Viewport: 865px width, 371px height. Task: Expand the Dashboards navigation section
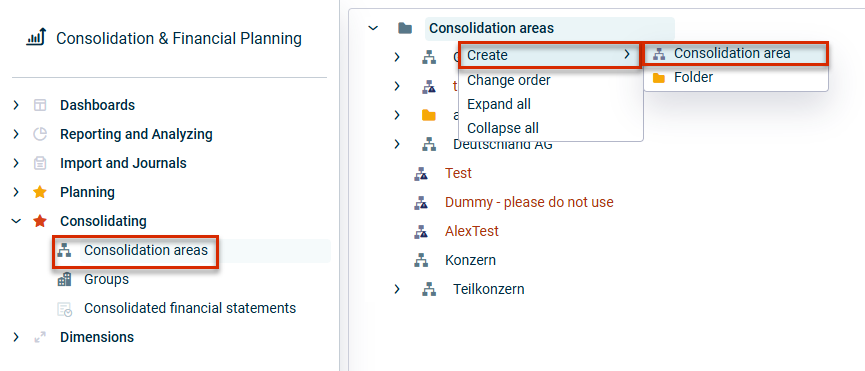click(16, 105)
